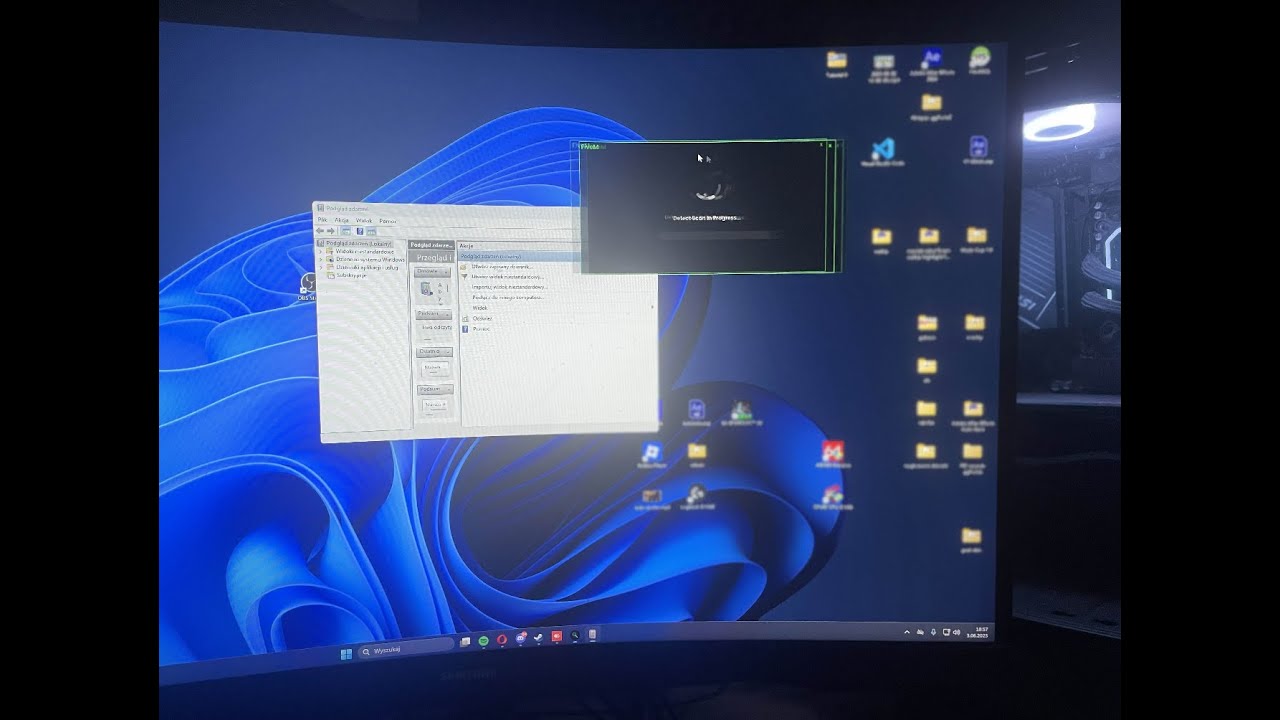1280x720 pixels.
Task: Open the Widok menu in Podgląd zdarzeń
Action: pos(364,220)
